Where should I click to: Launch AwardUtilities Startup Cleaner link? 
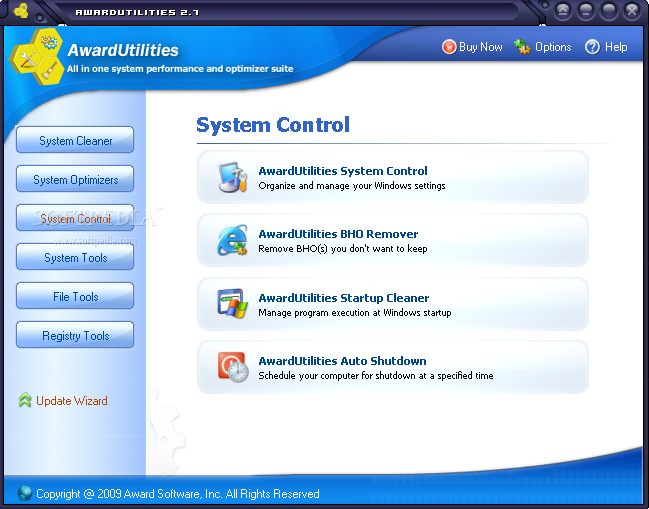pyautogui.click(x=344, y=298)
